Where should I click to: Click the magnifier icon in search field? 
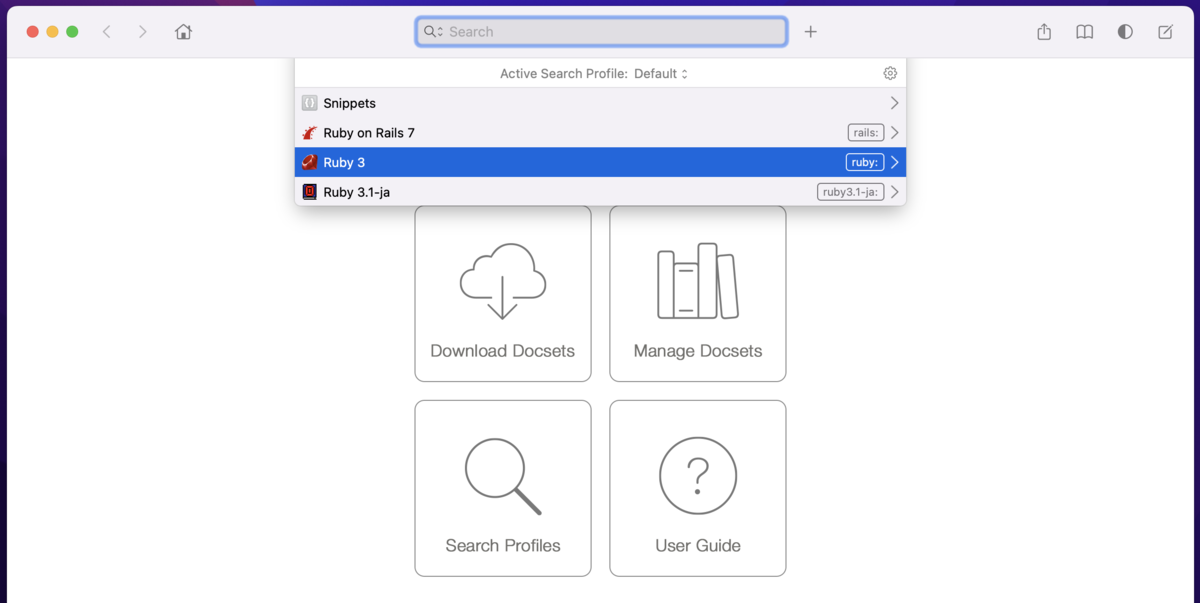433,32
